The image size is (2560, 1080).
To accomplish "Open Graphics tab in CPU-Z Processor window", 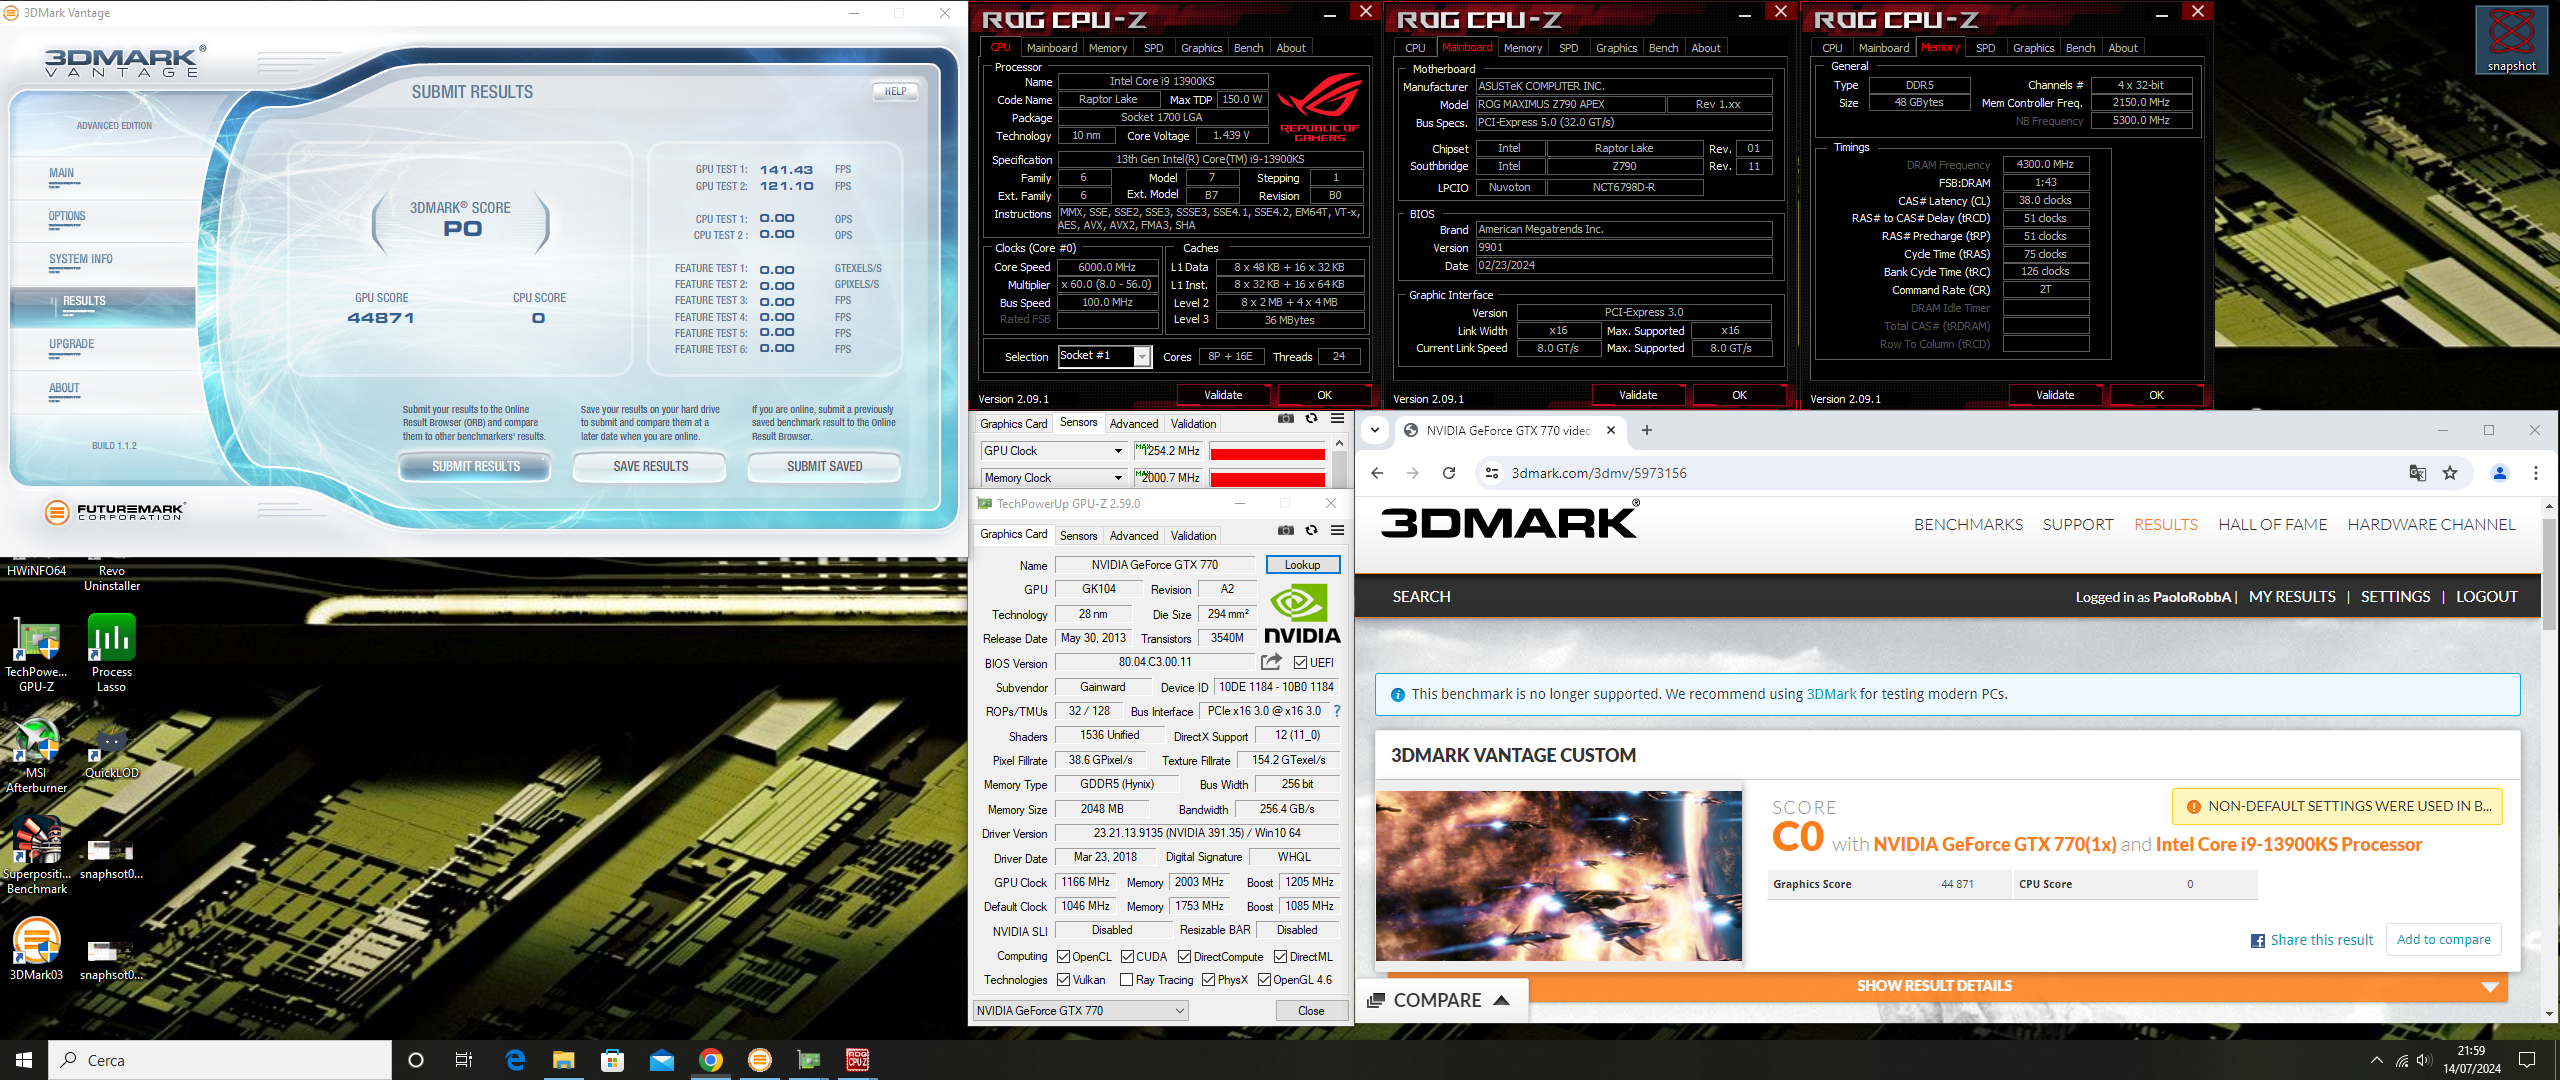I will pyautogui.click(x=1201, y=48).
